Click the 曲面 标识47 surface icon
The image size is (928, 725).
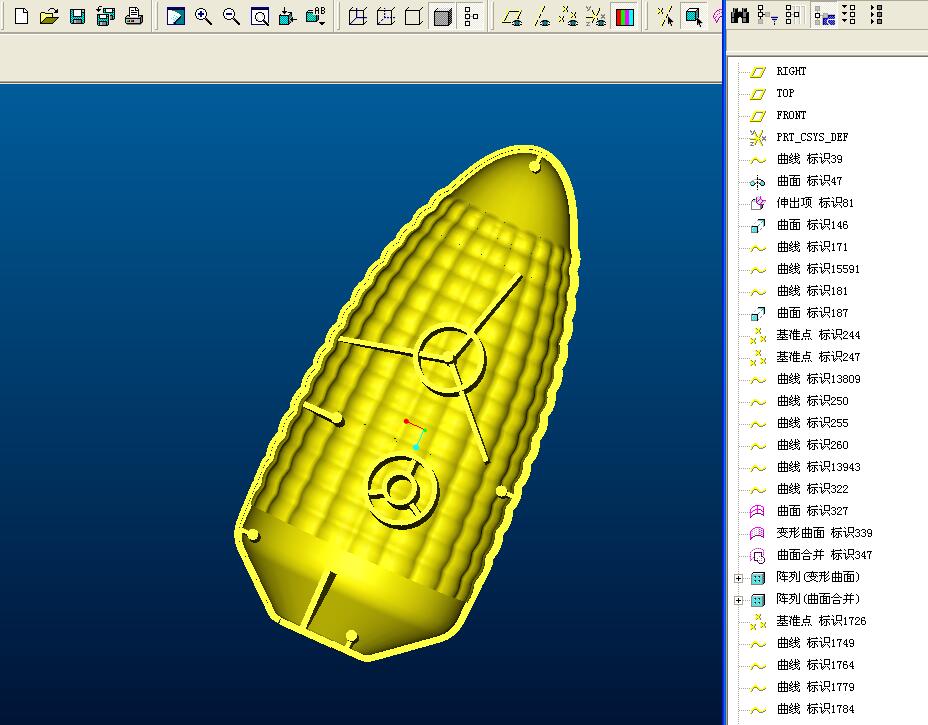758,182
